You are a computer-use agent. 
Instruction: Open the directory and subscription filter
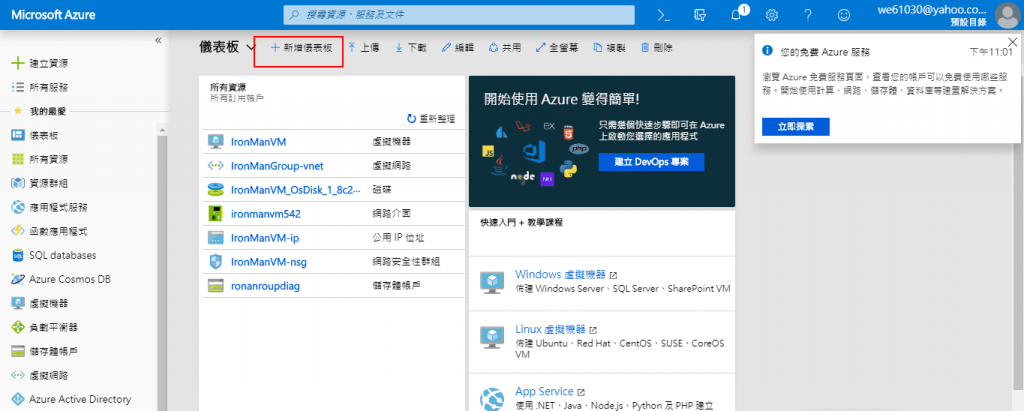(700, 14)
